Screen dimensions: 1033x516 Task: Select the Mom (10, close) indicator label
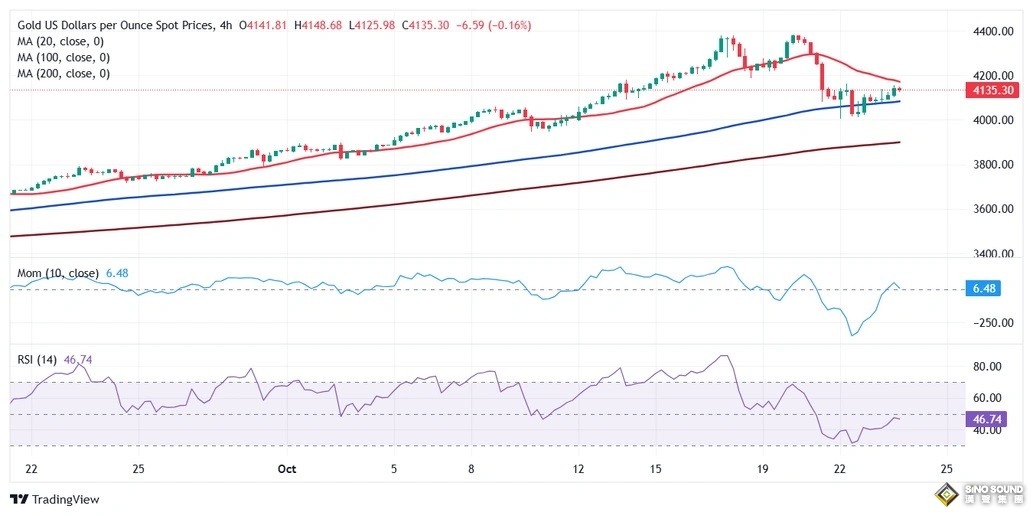58,273
